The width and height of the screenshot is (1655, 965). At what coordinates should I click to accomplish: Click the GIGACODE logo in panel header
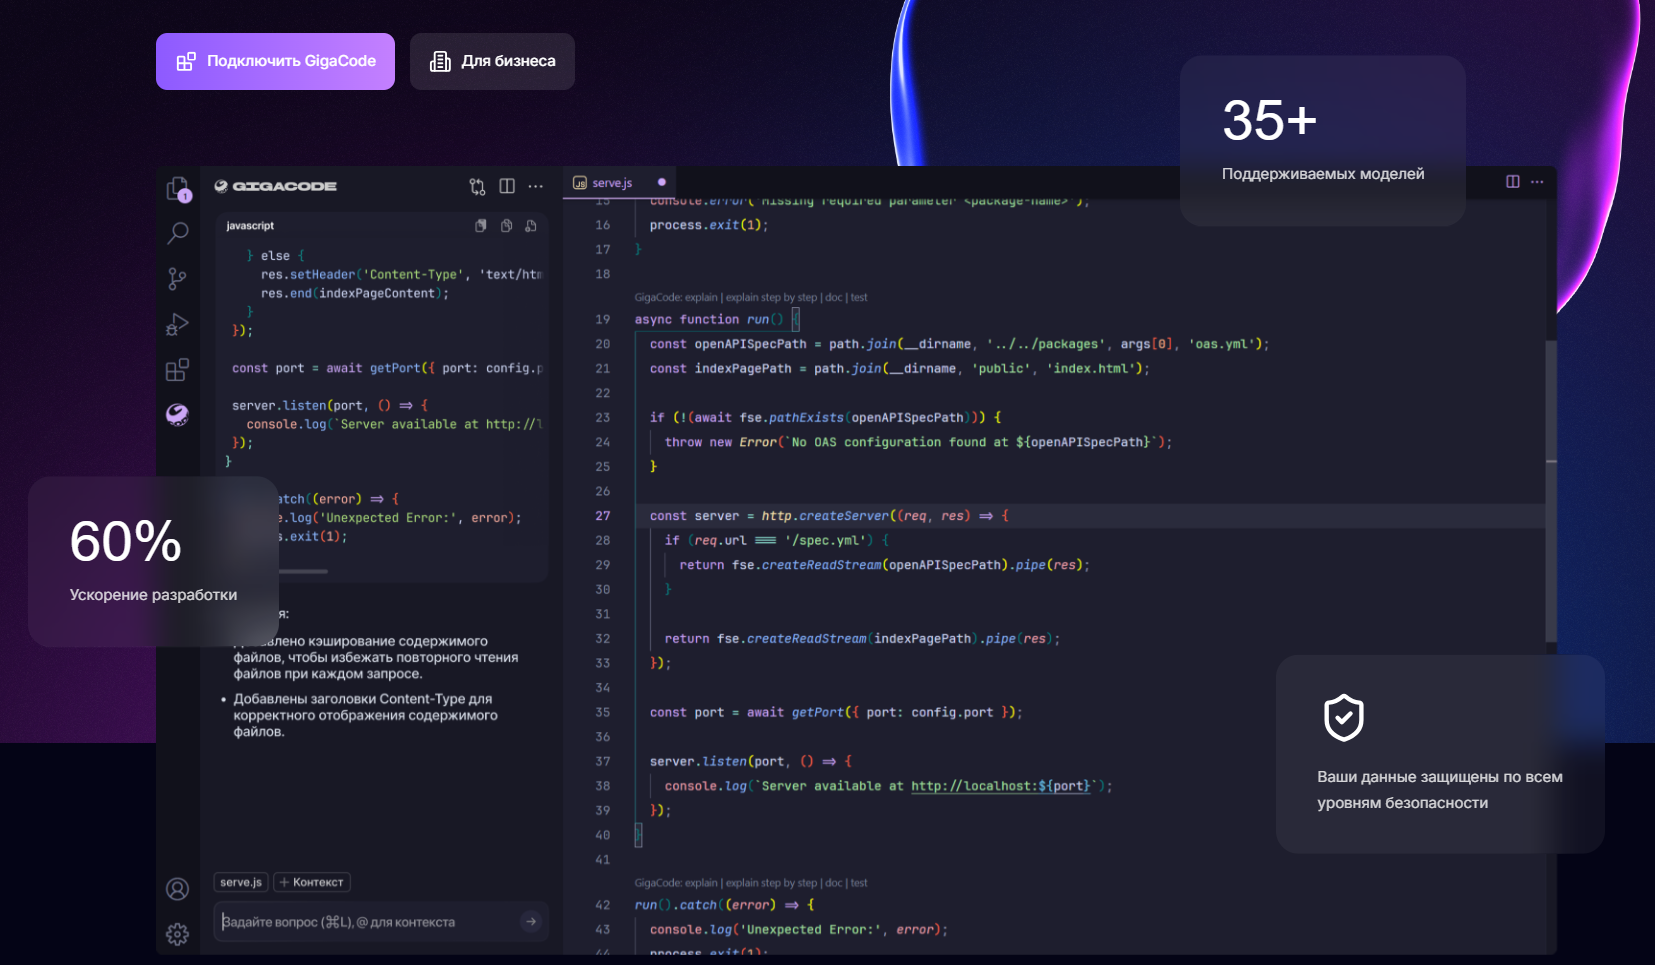pyautogui.click(x=276, y=186)
